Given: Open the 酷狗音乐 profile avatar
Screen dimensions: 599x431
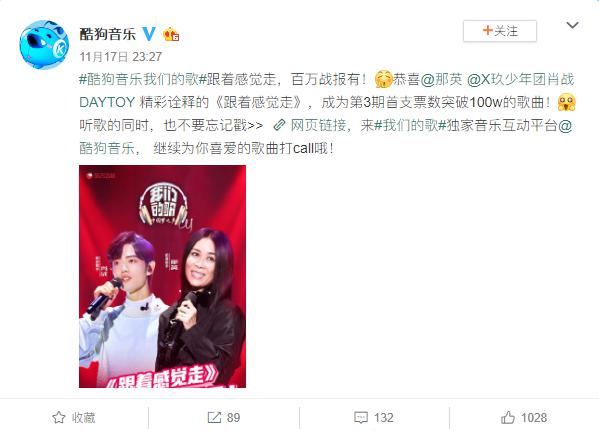Looking at the screenshot, I should (x=44, y=45).
